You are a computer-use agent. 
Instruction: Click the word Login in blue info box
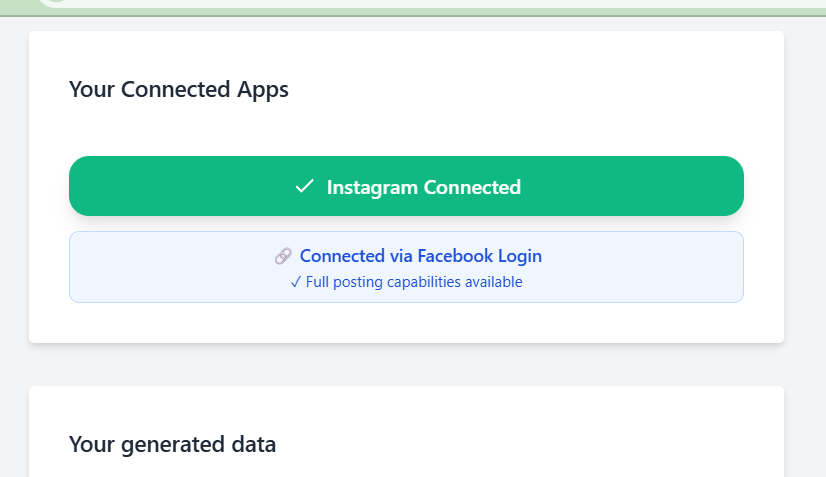pyautogui.click(x=522, y=256)
